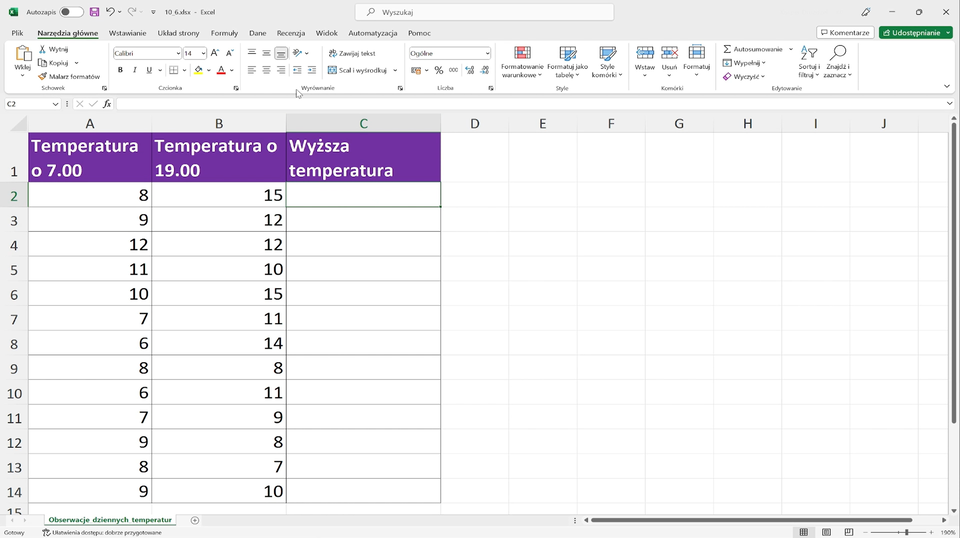Click the Autosumowanie sigma icon

pyautogui.click(x=727, y=49)
